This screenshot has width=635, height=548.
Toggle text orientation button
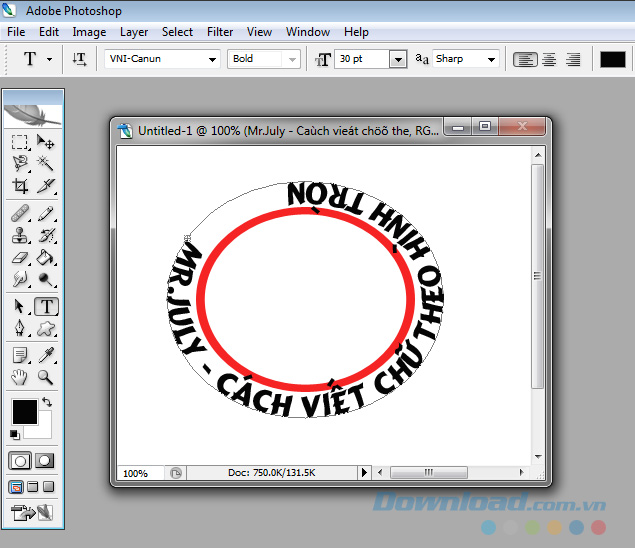click(x=80, y=59)
